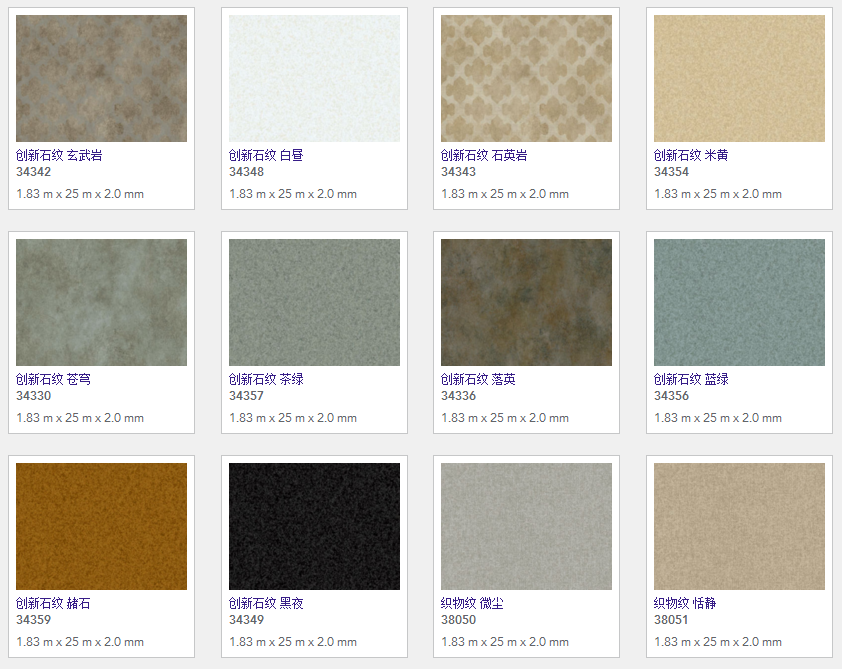The width and height of the screenshot is (842, 669).
Task: Select the beige 米黄 swatch image
Action: coord(739,78)
